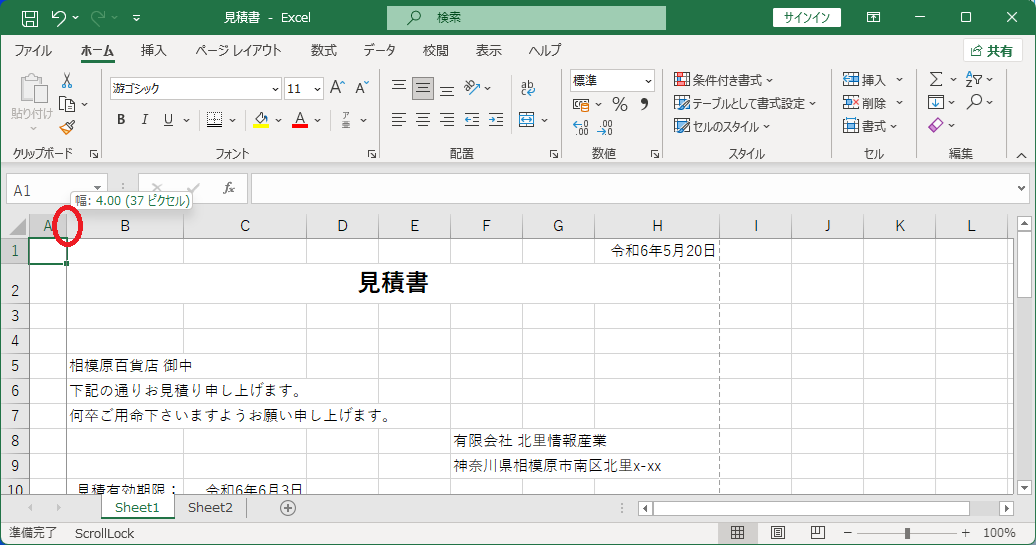Collapse the ribbon
This screenshot has height=545, width=1036.
coord(1021,155)
